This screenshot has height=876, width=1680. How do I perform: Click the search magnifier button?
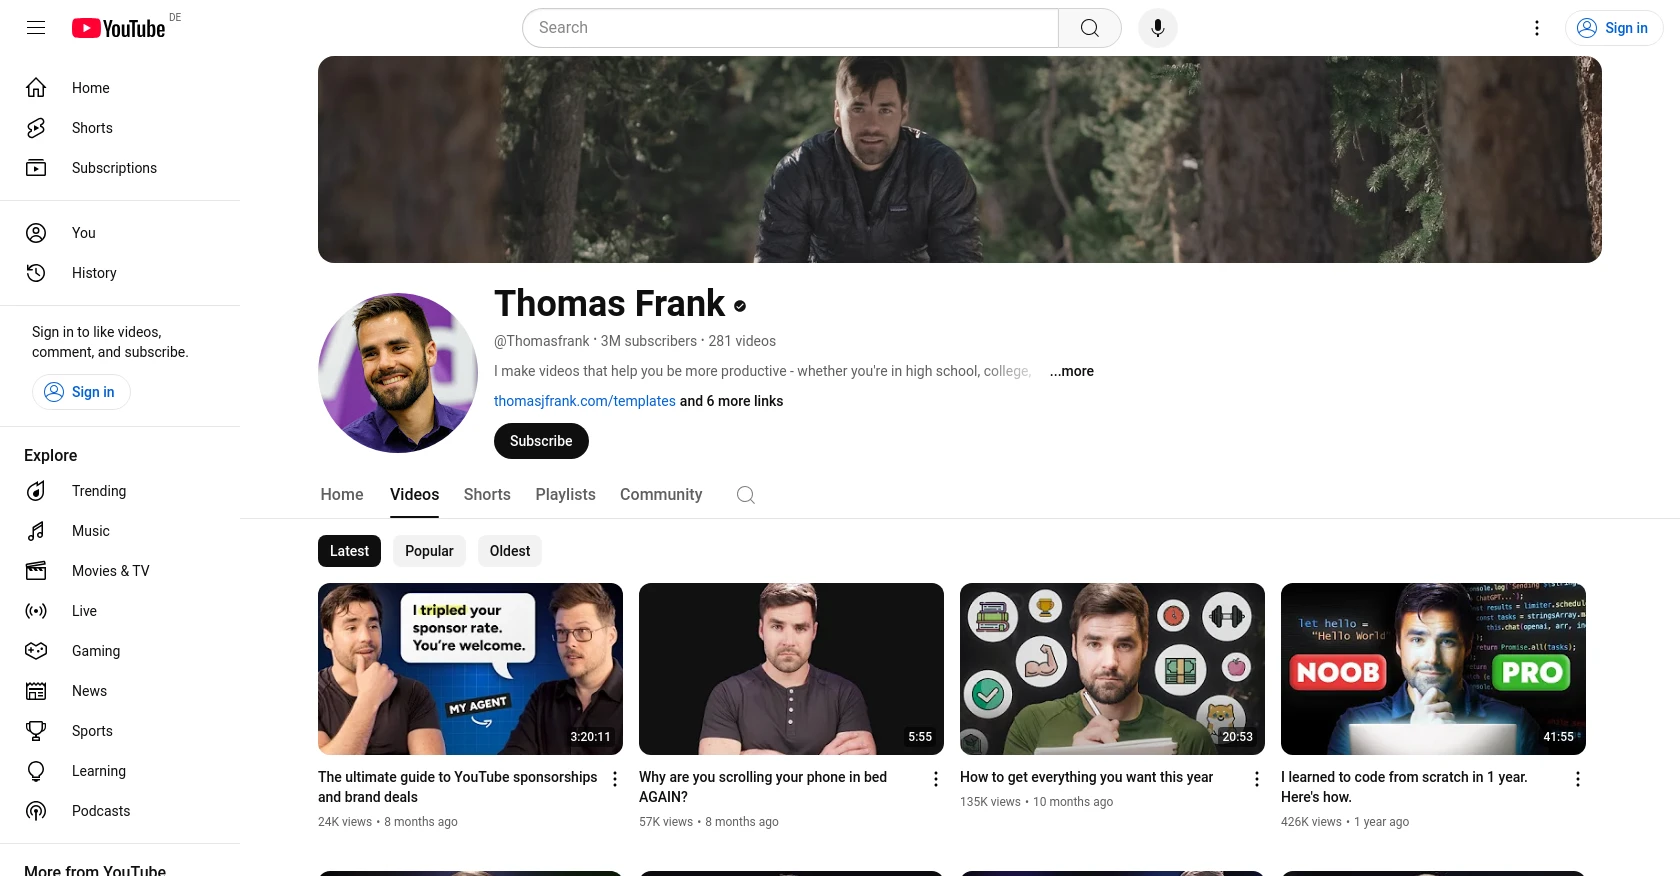point(1089,28)
